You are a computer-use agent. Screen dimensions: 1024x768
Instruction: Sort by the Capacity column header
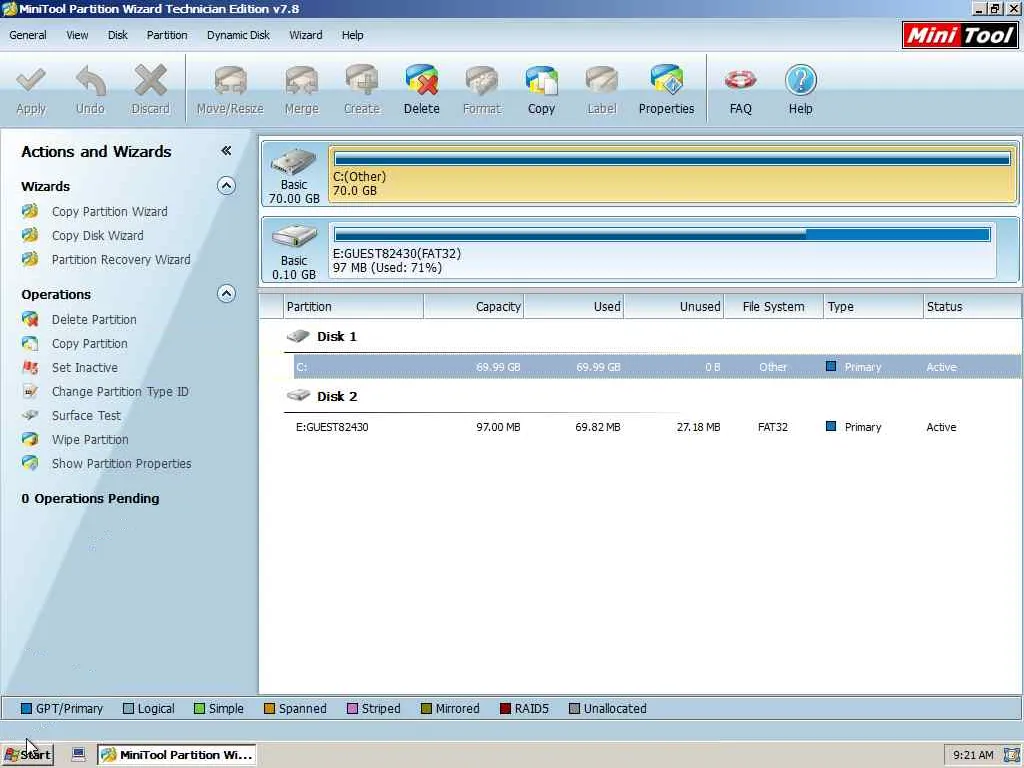473,306
